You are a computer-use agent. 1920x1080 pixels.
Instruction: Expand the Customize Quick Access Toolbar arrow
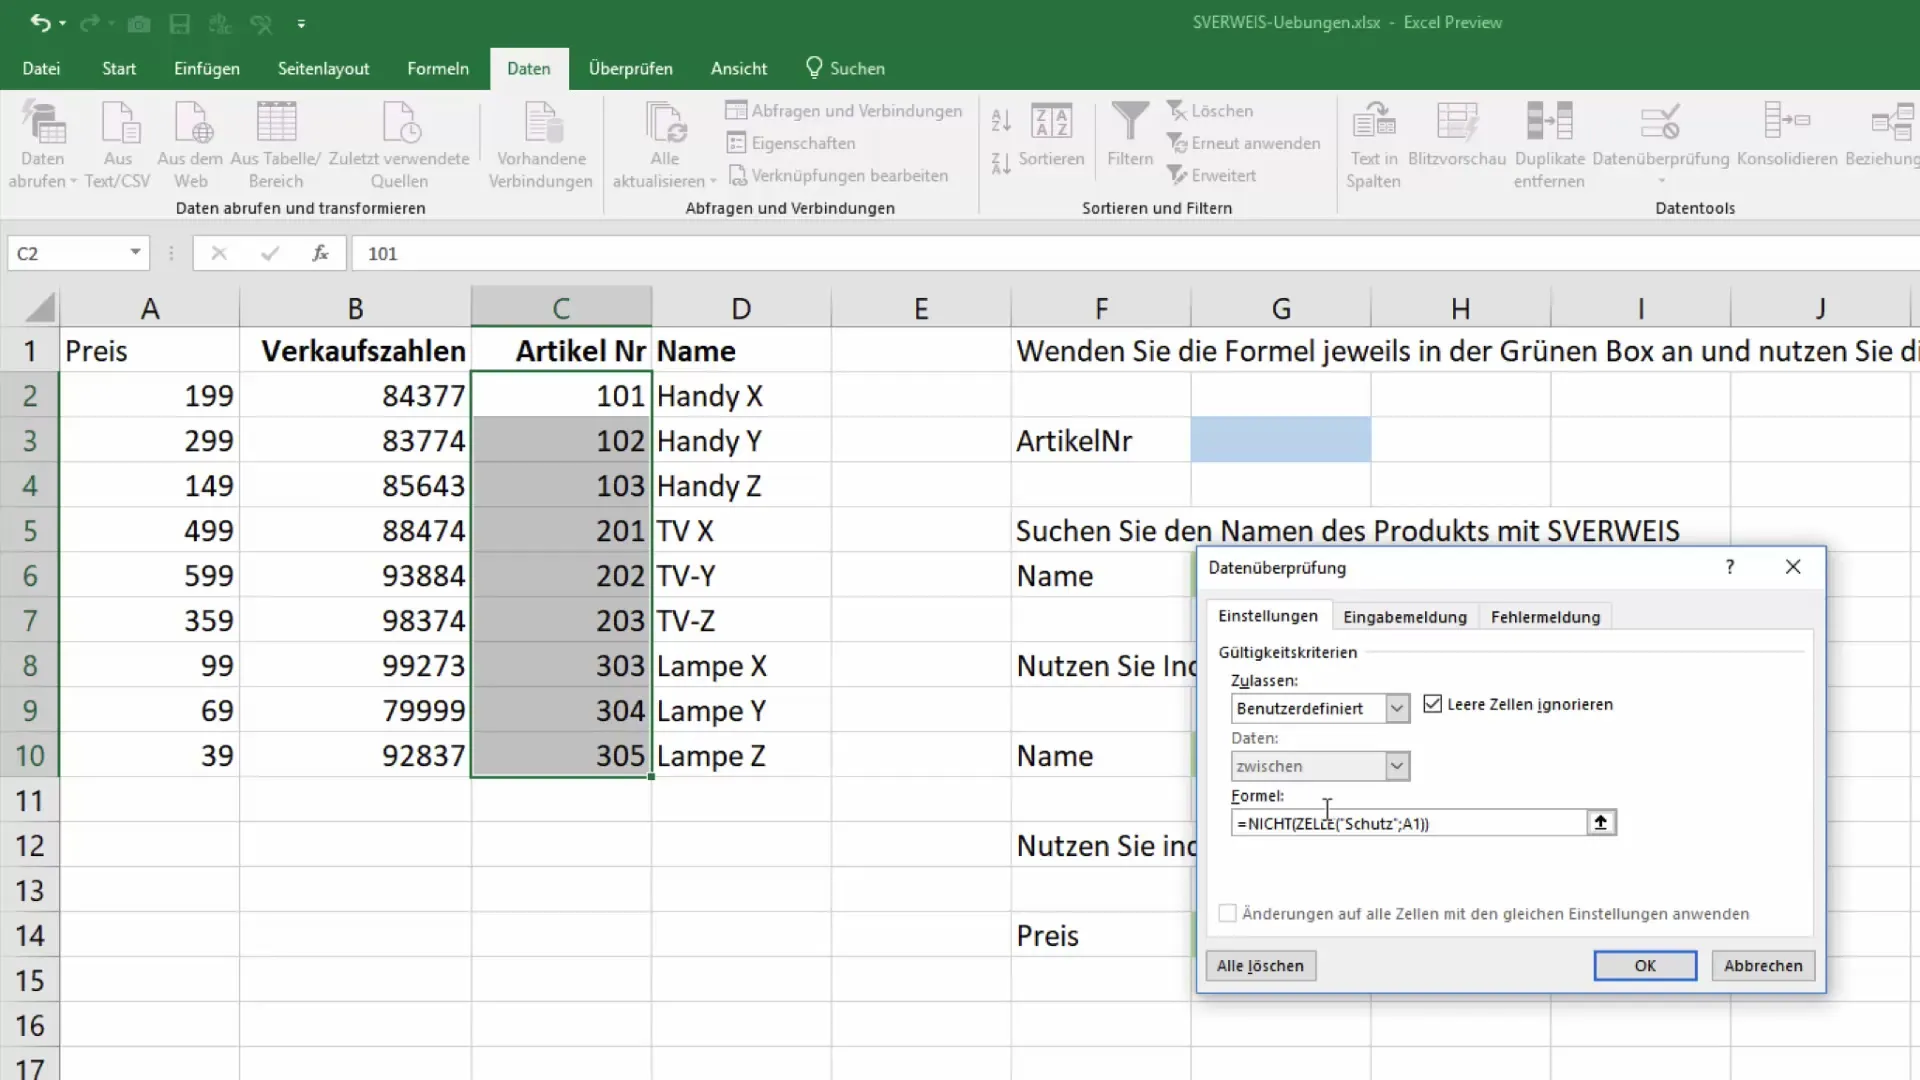coord(301,23)
